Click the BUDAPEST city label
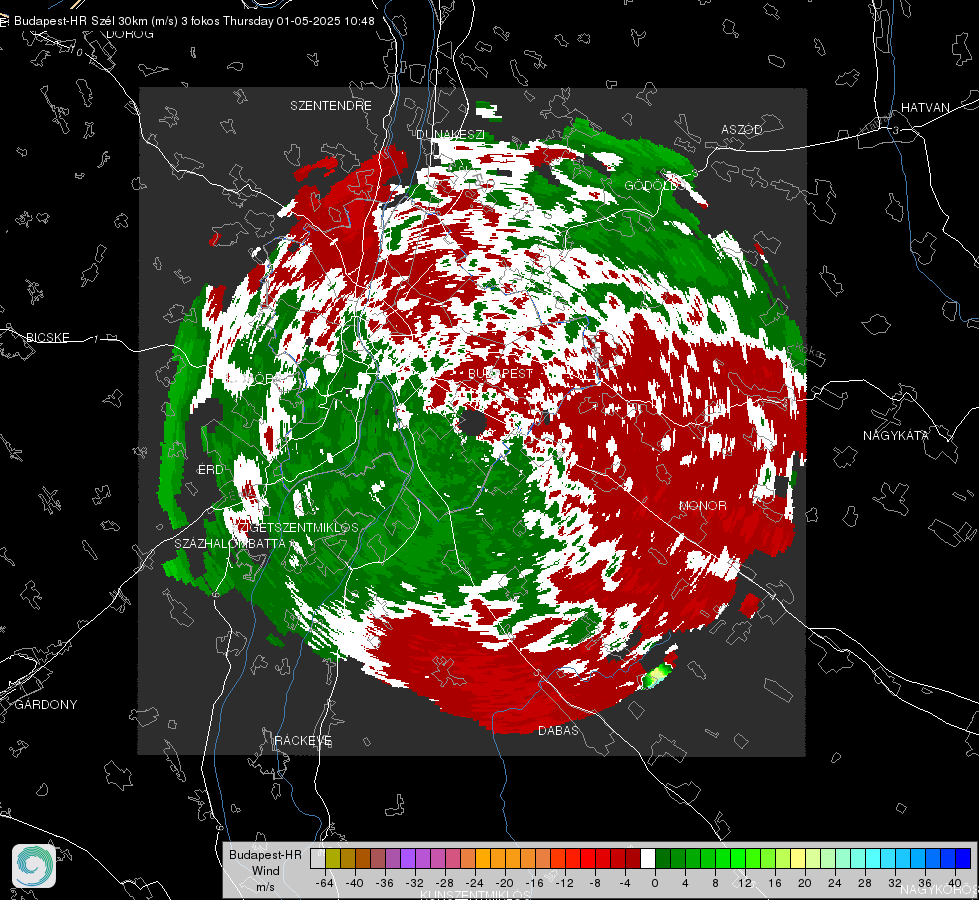 [501, 373]
